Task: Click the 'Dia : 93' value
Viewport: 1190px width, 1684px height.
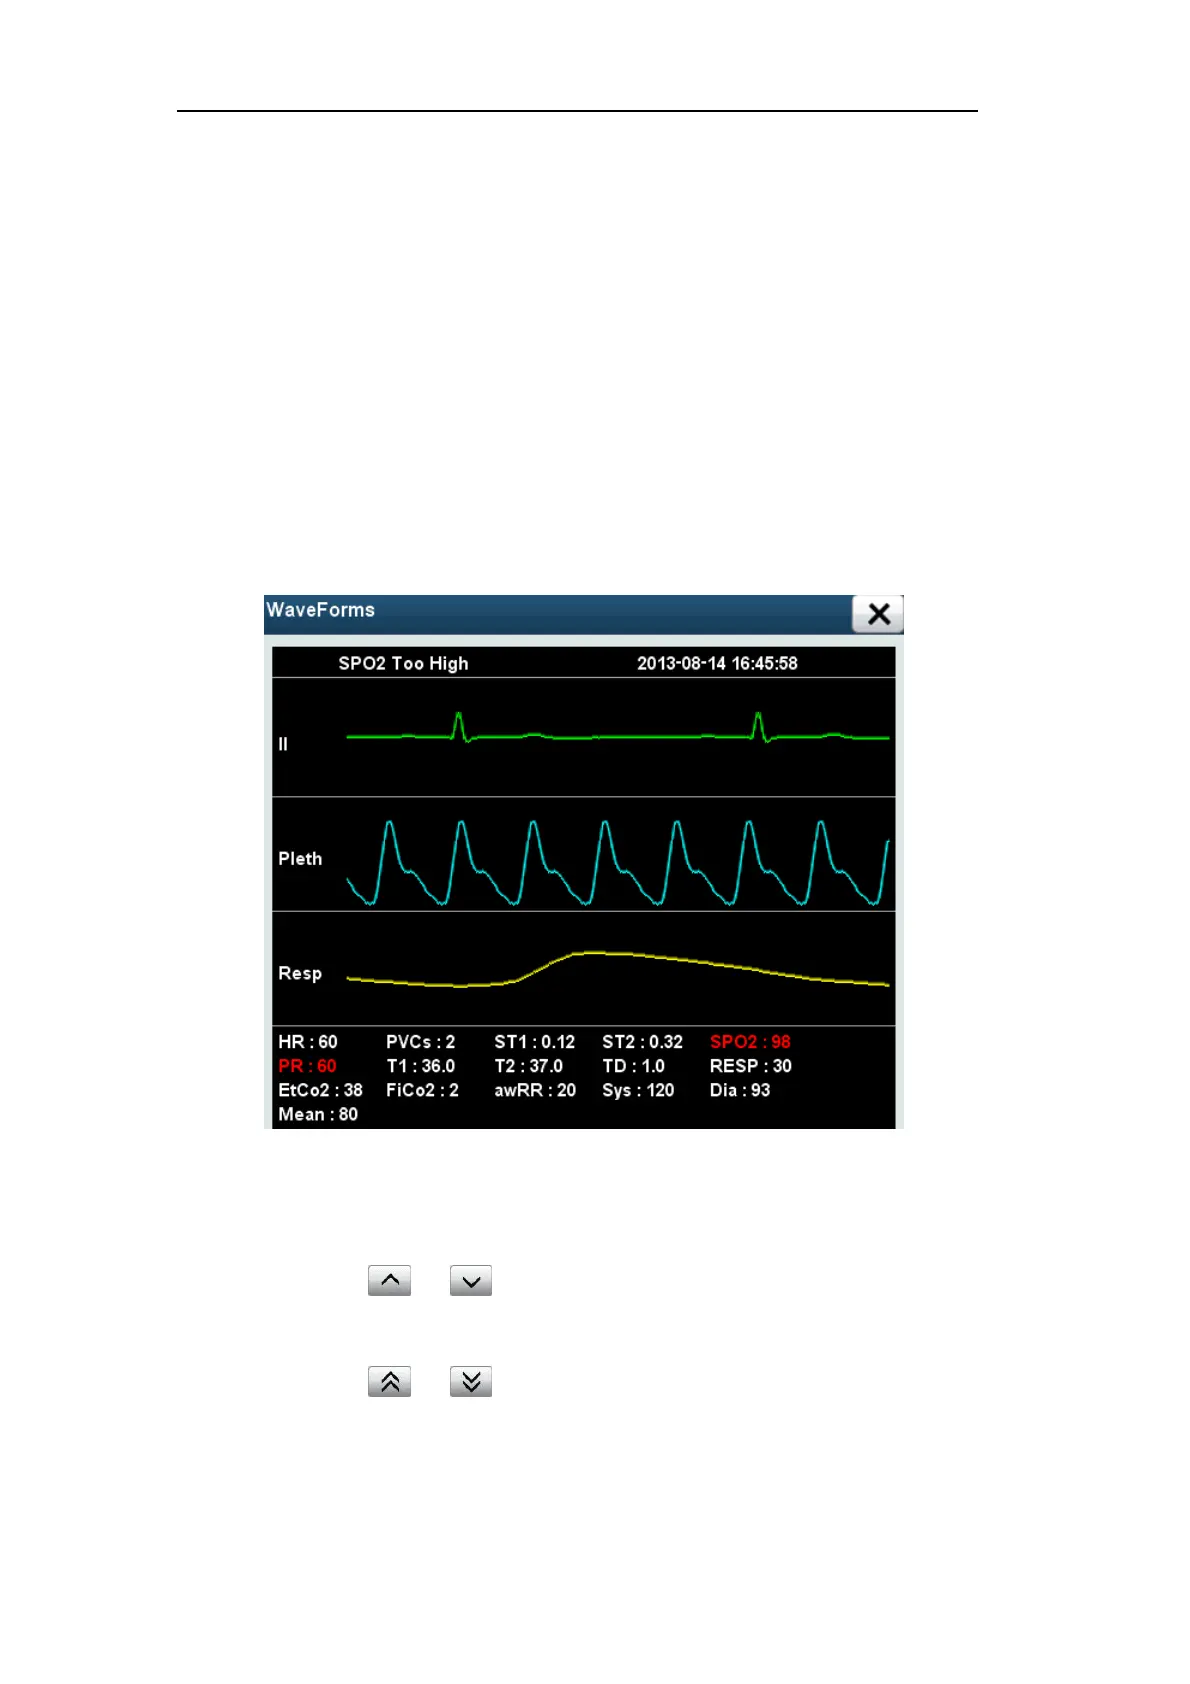Action: (x=740, y=1090)
